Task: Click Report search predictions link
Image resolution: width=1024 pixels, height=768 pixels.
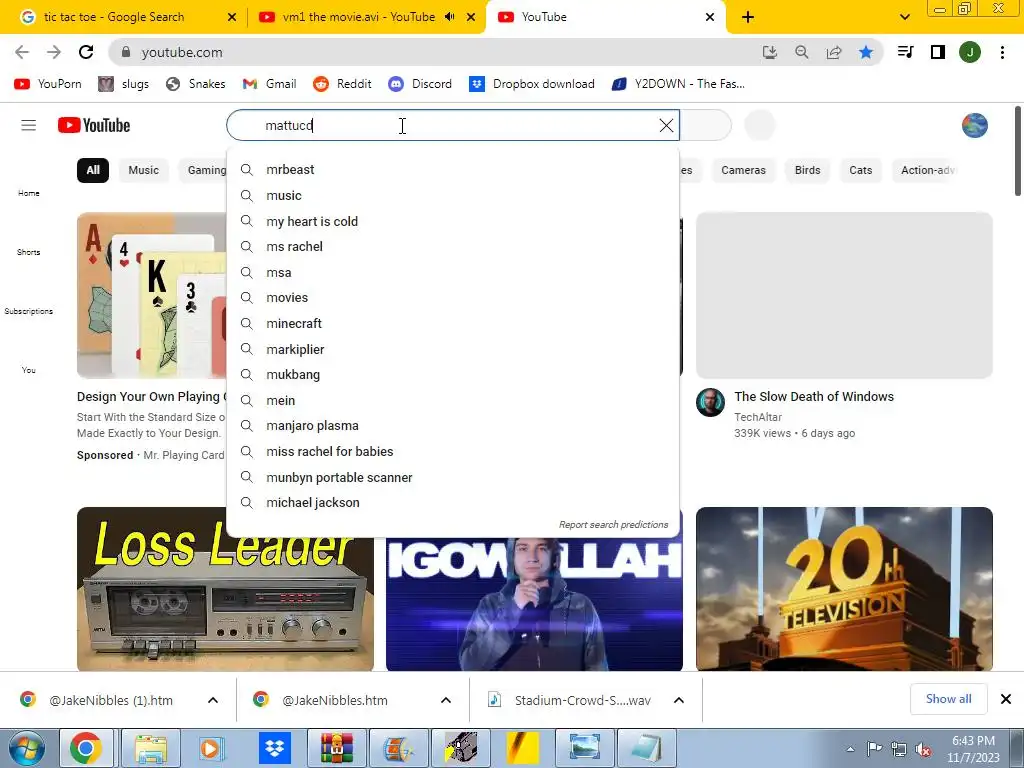Action: [x=613, y=524]
